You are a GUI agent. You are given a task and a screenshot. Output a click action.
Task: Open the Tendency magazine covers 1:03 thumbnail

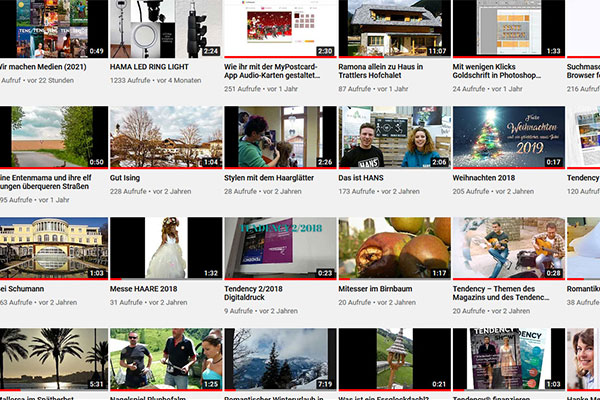click(509, 359)
